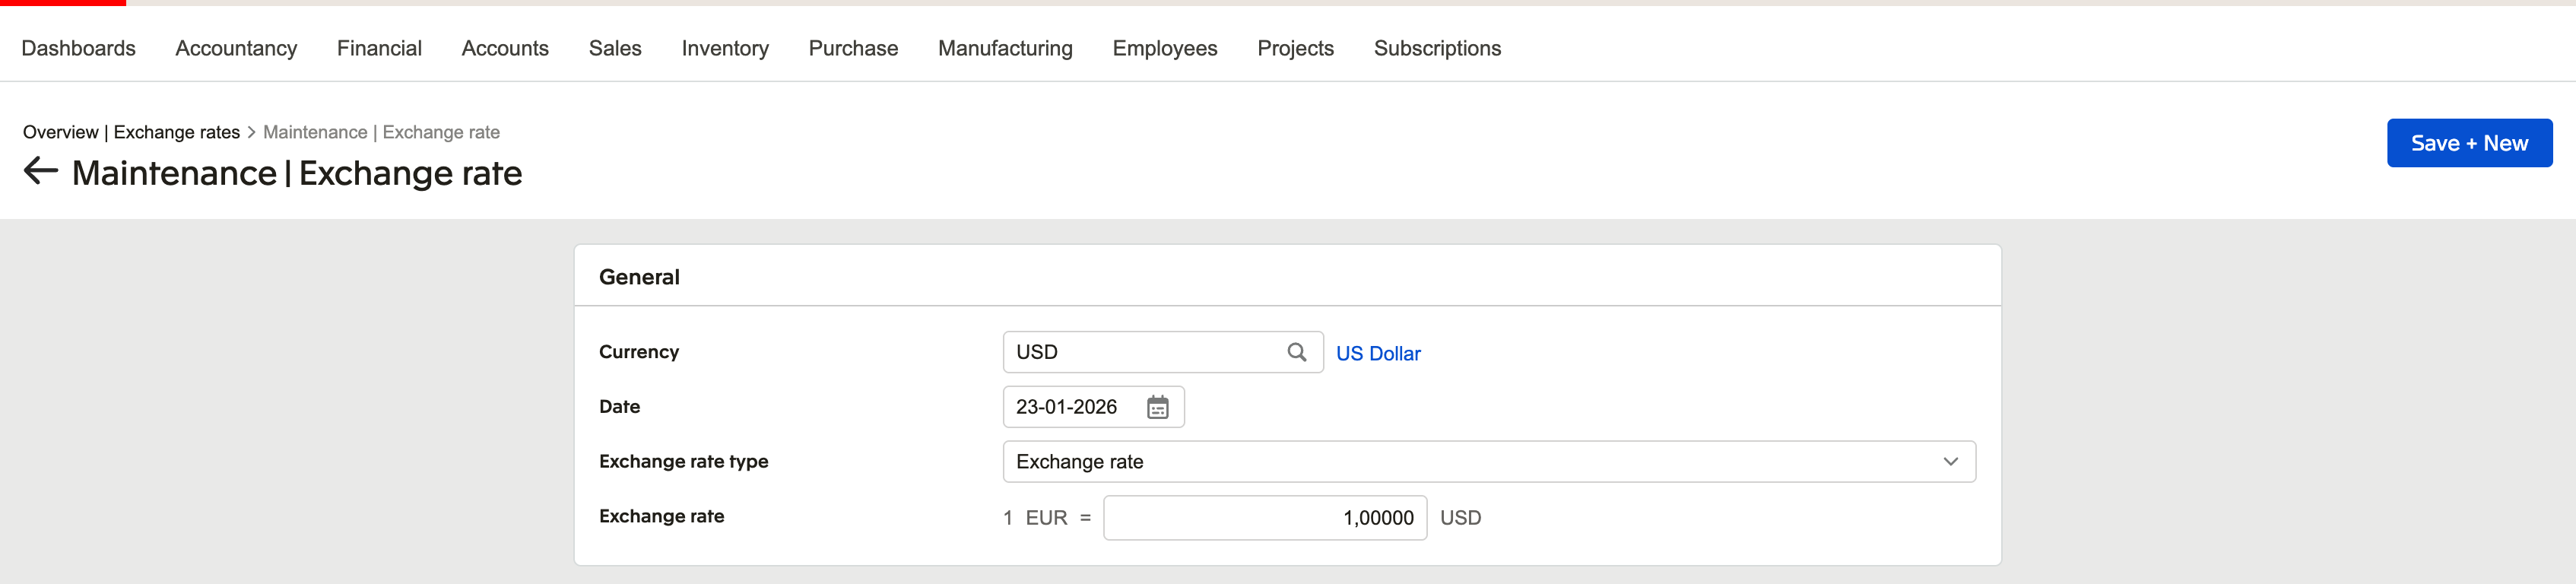Select the Financial menu item
Viewport: 2576px width, 584px height.
click(x=379, y=48)
